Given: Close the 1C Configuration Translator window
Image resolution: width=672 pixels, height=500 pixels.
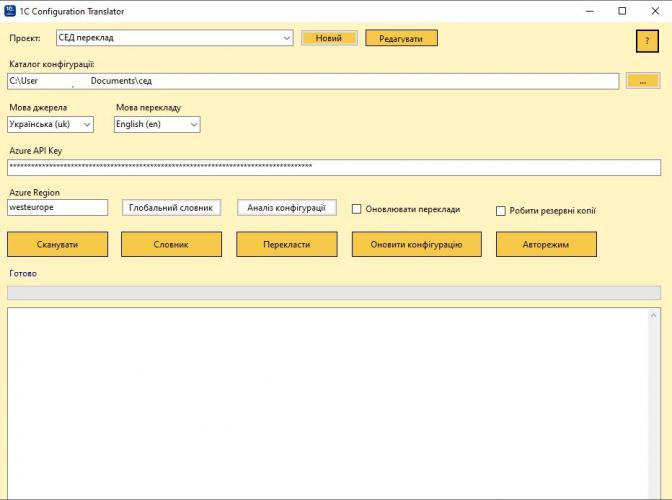Looking at the screenshot, I should click(655, 11).
